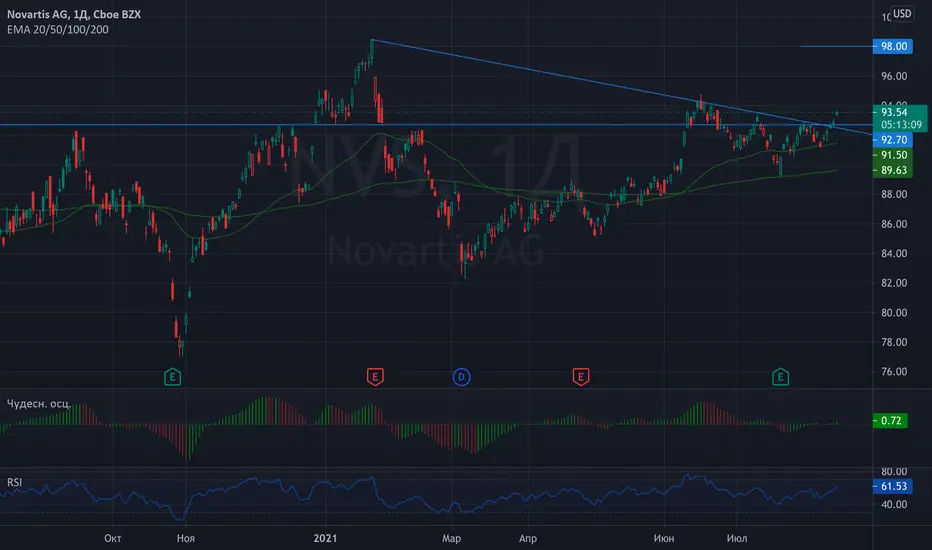Click the 98.00 blue price label
Image resolution: width=932 pixels, height=550 pixels.
click(893, 46)
